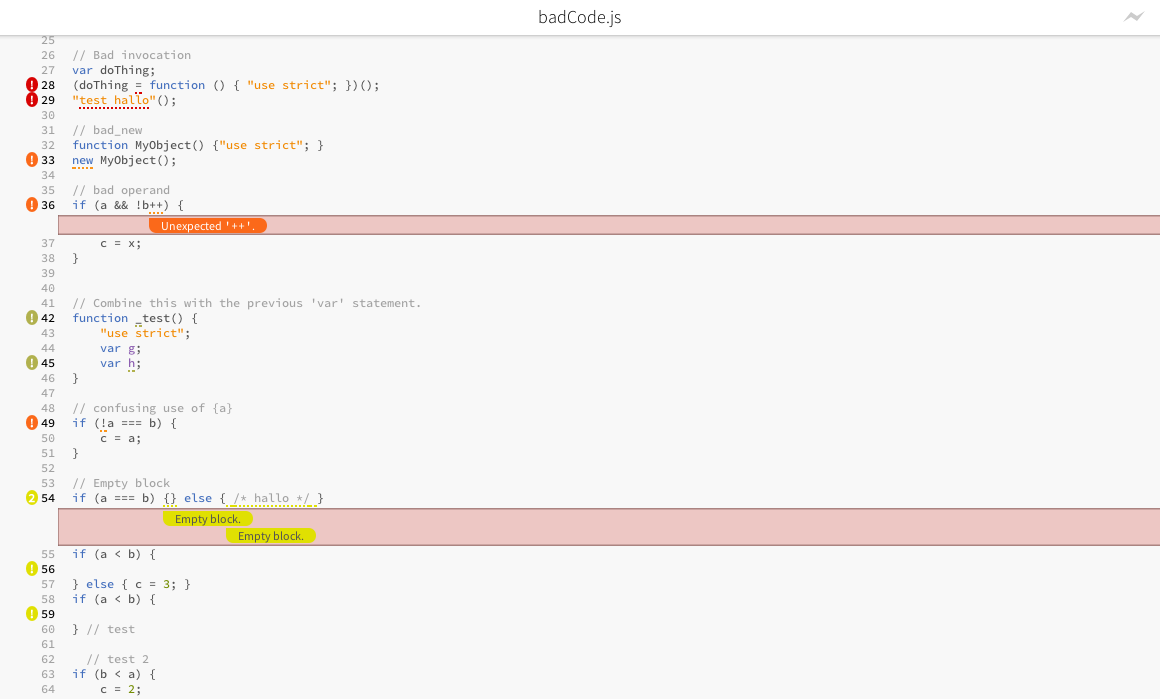This screenshot has height=699, width=1160.
Task: Click the yellow warning icon on line 42
Action: pos(31,318)
